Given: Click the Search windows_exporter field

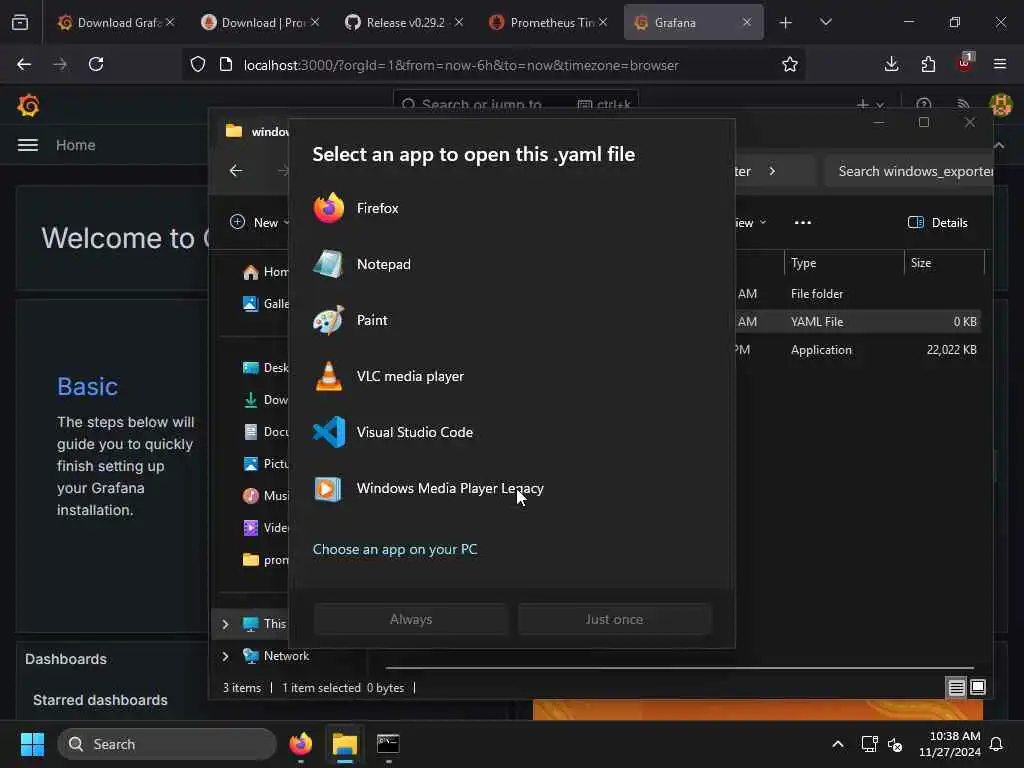Looking at the screenshot, I should tap(910, 171).
